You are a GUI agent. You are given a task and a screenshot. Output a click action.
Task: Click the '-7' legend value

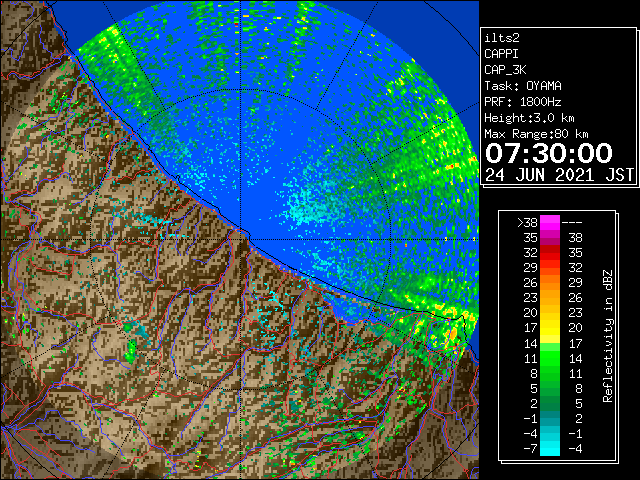click(530, 449)
